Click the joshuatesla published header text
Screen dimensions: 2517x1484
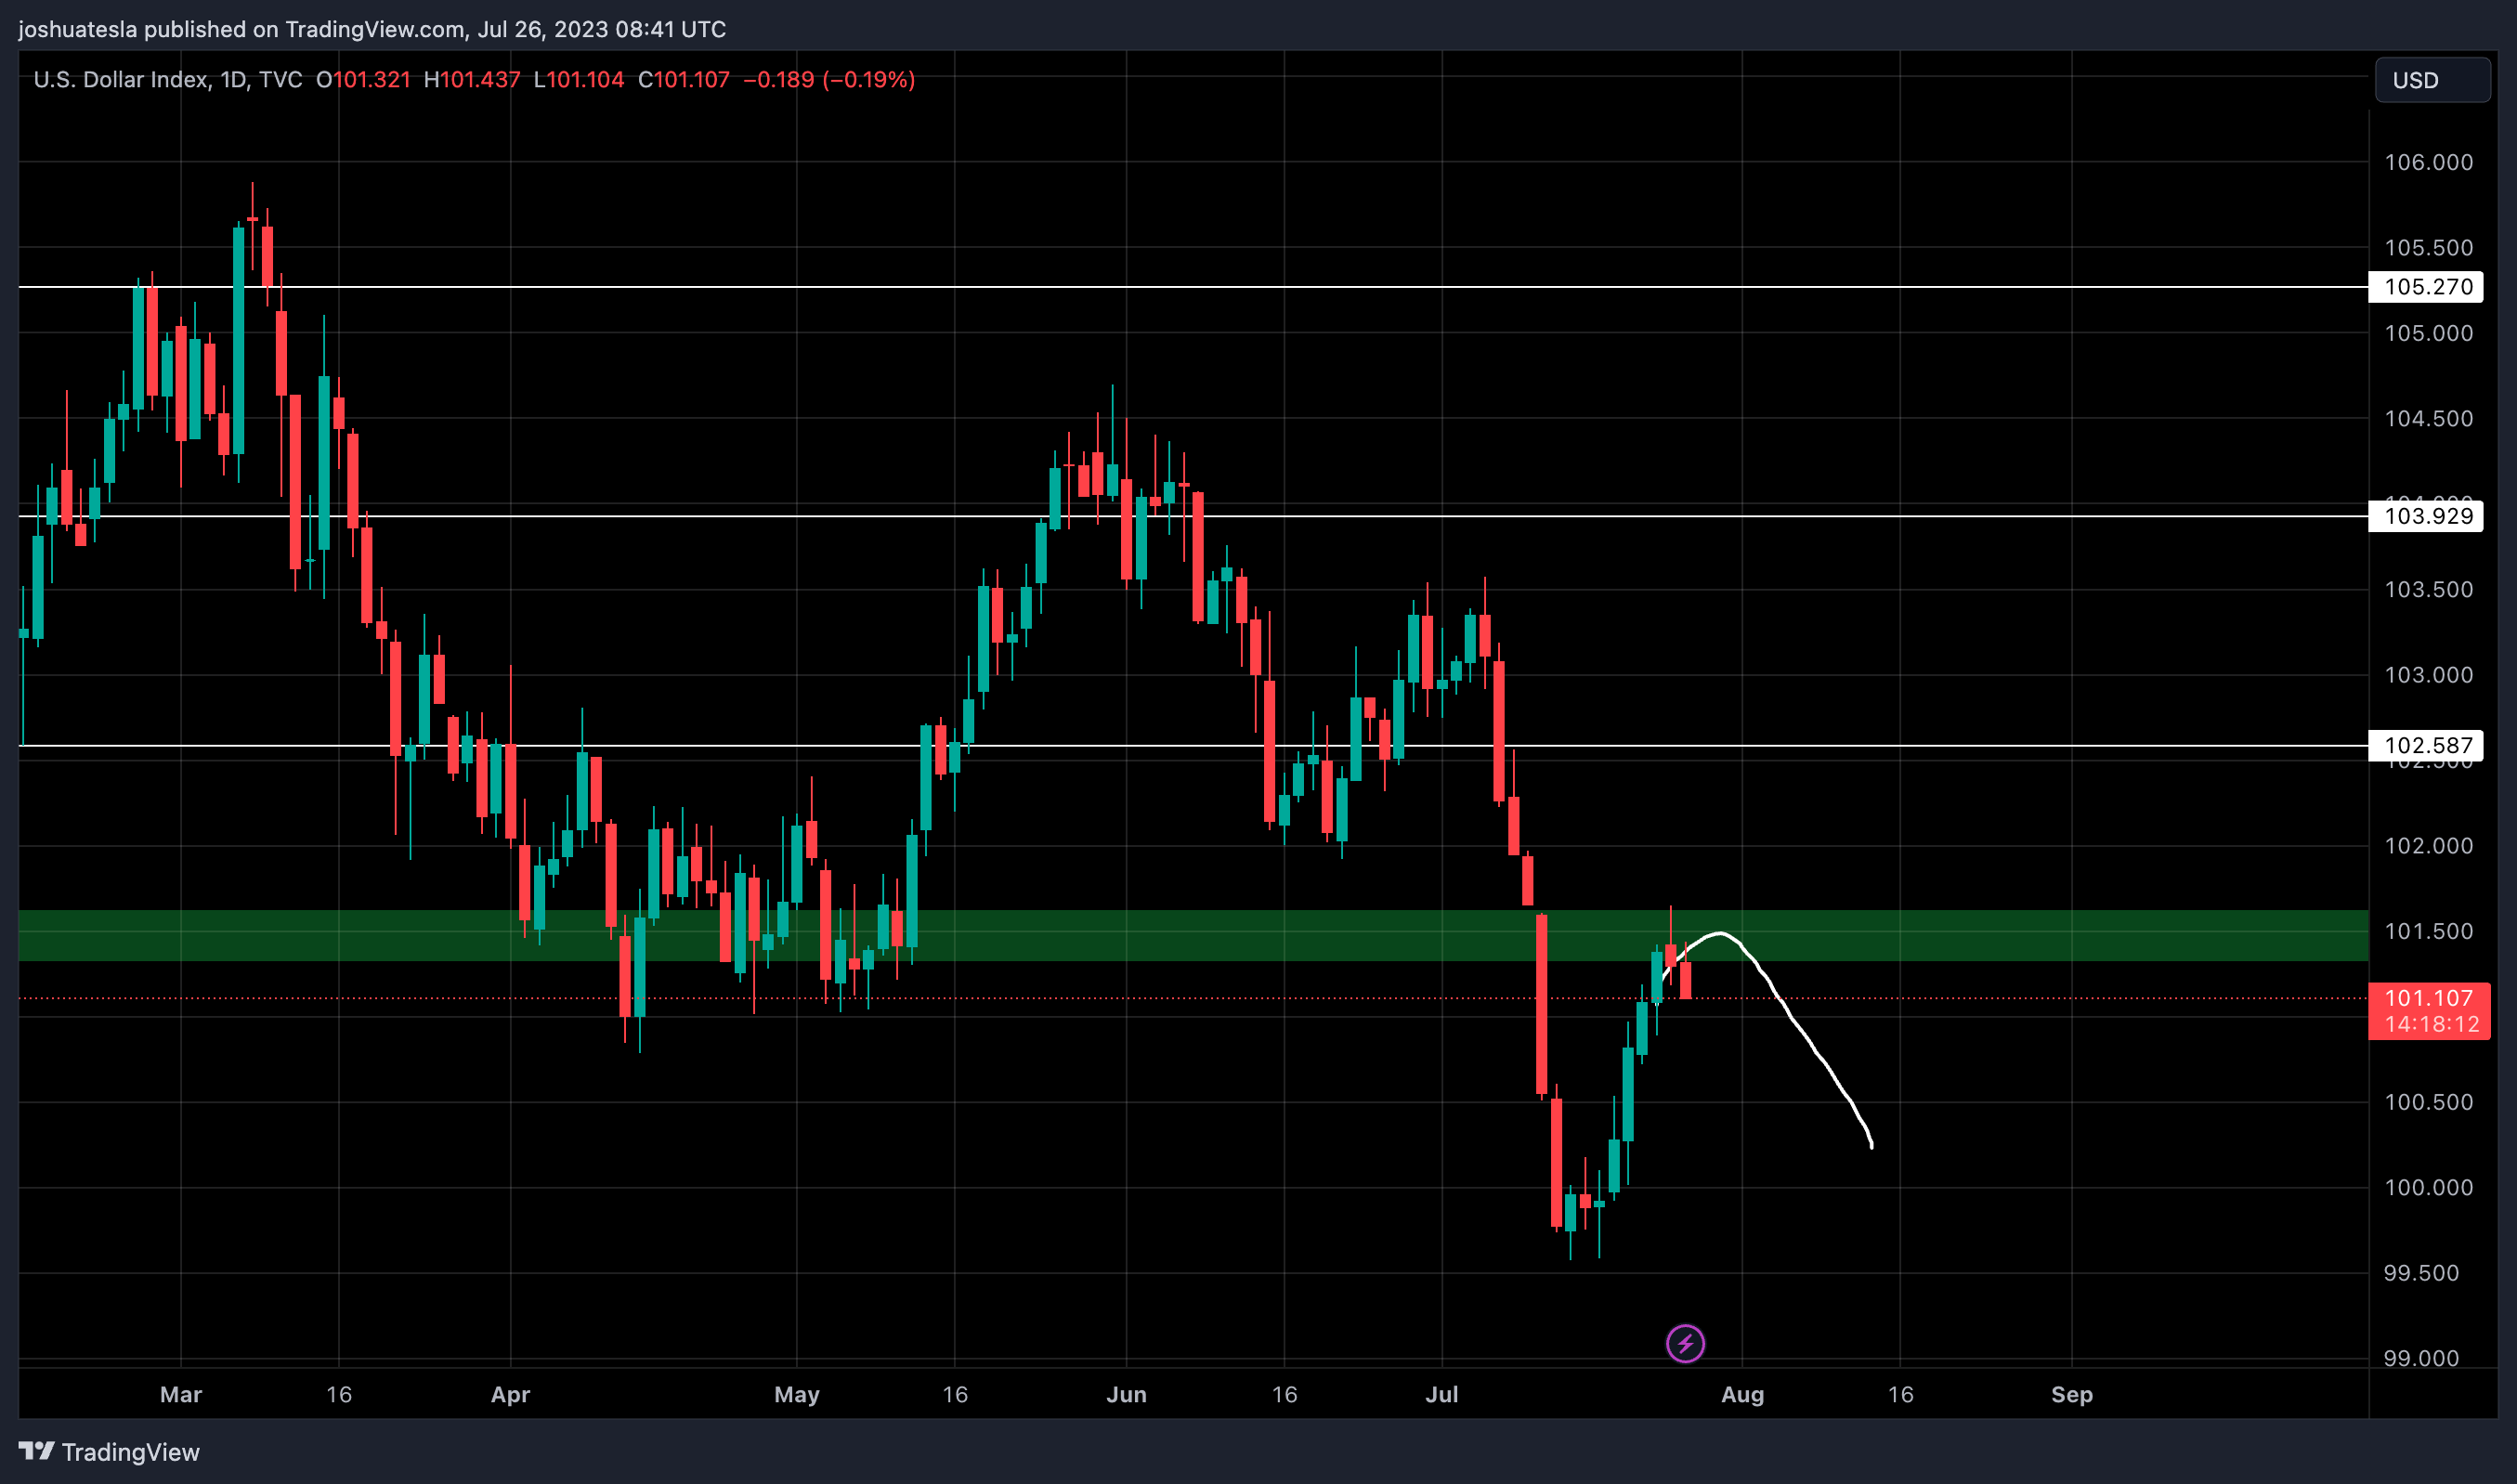tap(372, 29)
